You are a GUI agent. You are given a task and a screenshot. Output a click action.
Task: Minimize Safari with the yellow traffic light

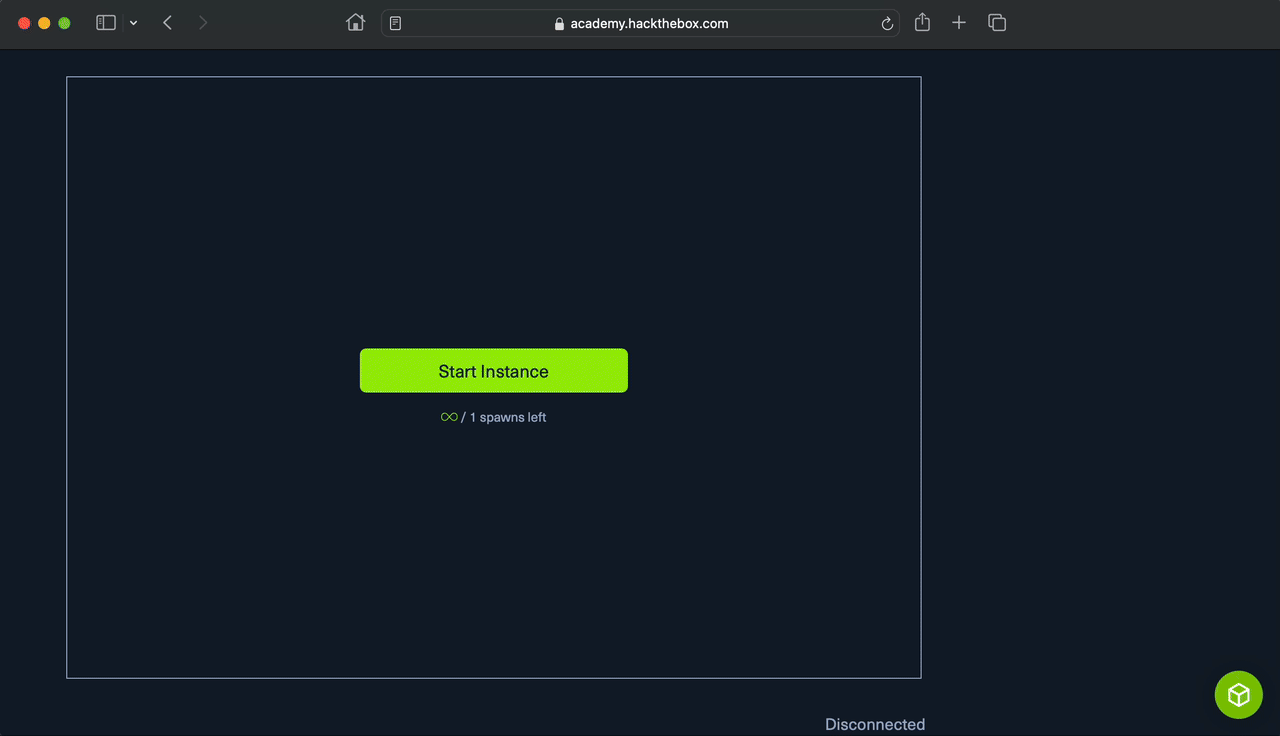[44, 22]
